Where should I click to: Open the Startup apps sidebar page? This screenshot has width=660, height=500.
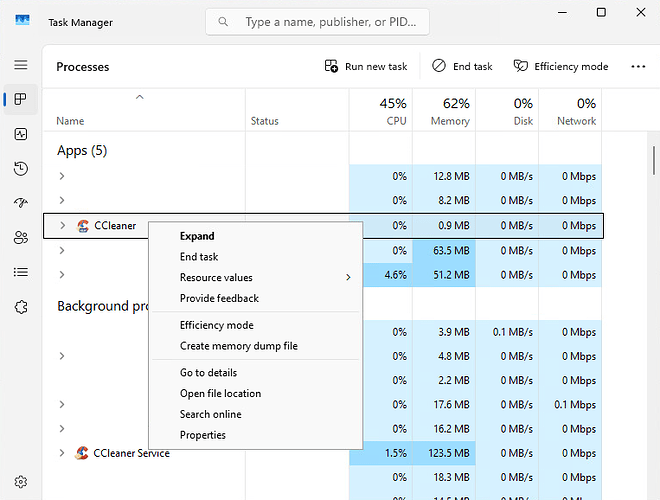point(21,203)
